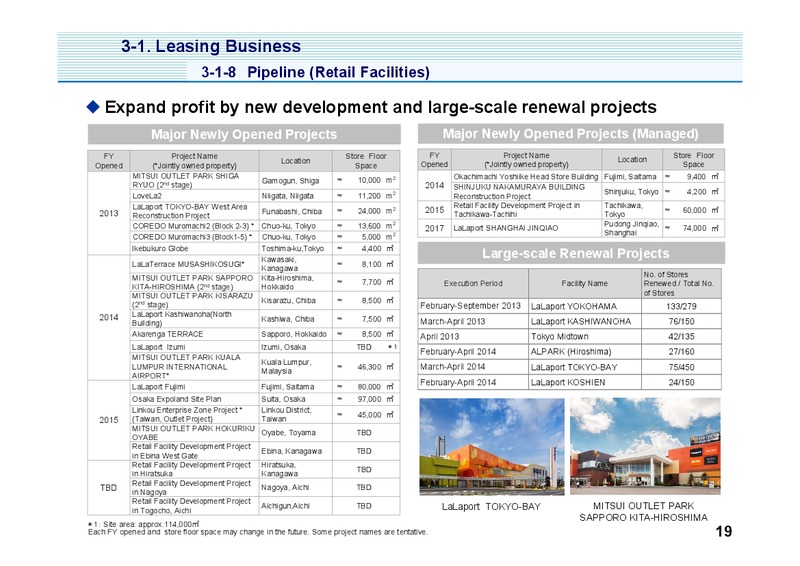Click the 'Facility Name' column header

[x=585, y=283]
